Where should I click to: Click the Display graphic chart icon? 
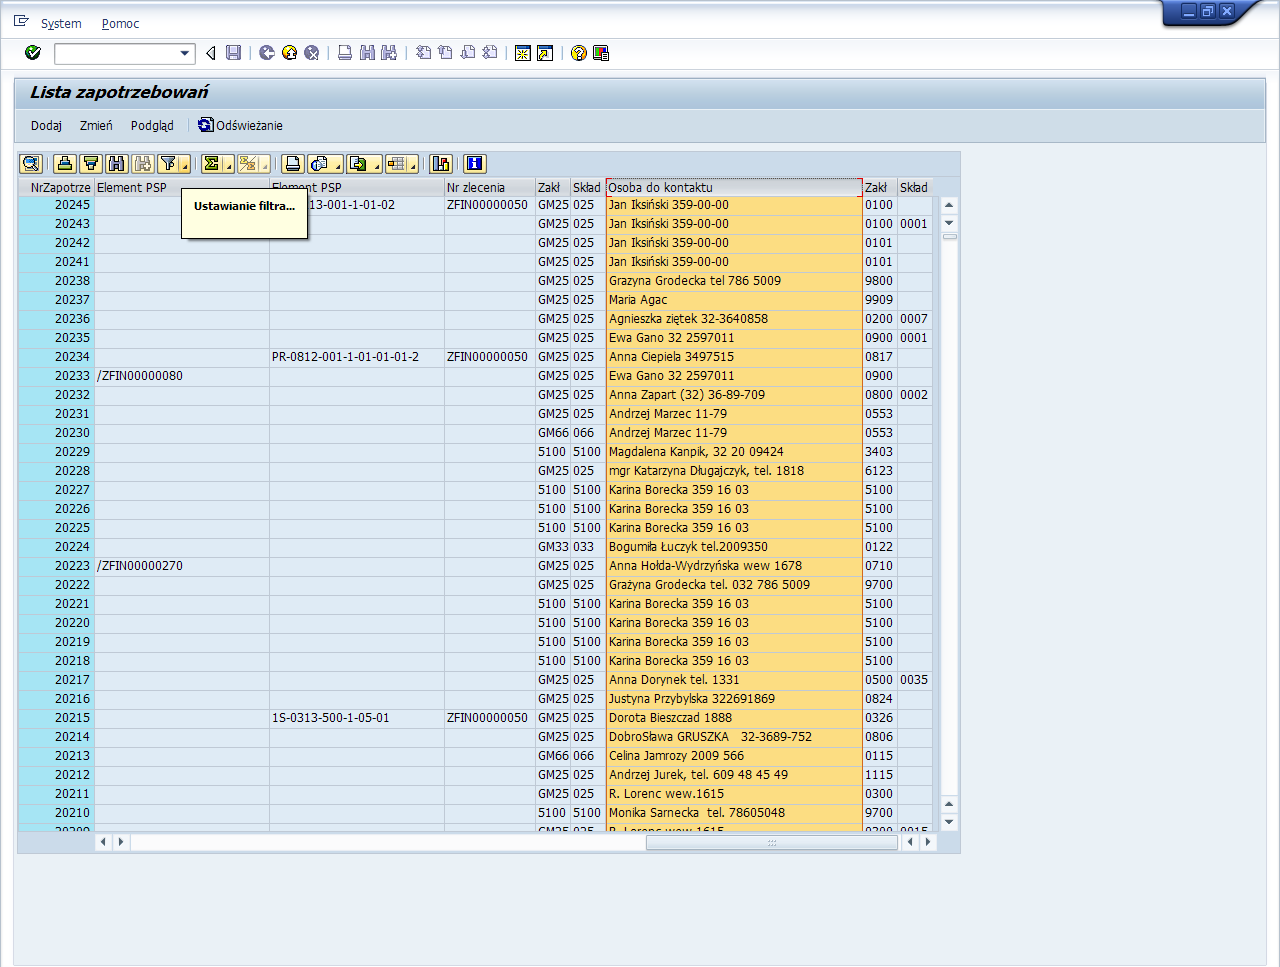tap(441, 164)
